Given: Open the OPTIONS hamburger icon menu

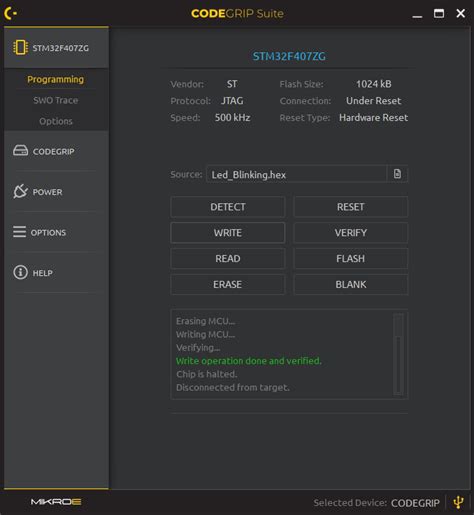Looking at the screenshot, I should pyautogui.click(x=19, y=232).
